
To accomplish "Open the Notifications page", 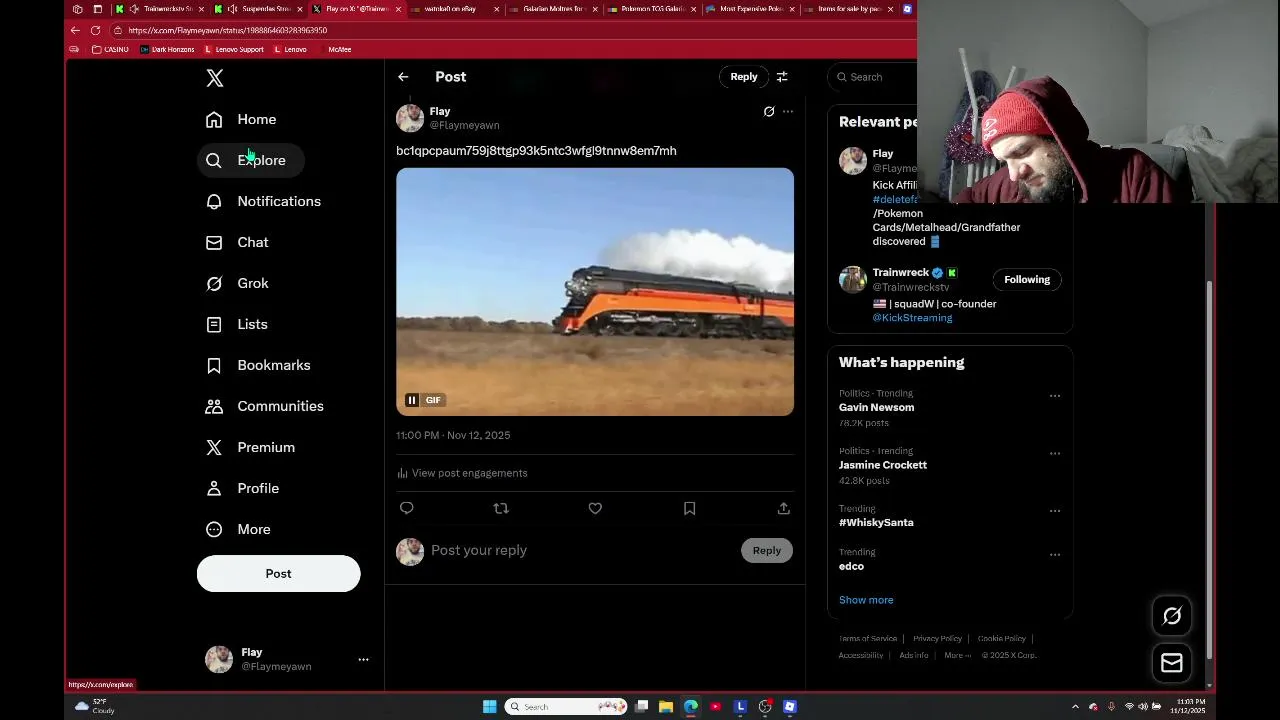I will coord(263,201).
